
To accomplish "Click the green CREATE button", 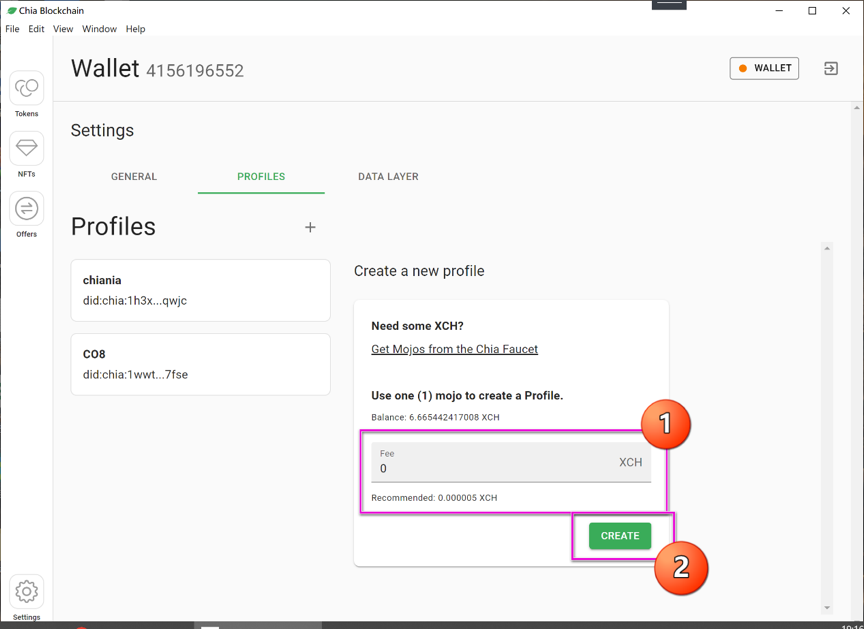I will coord(620,536).
